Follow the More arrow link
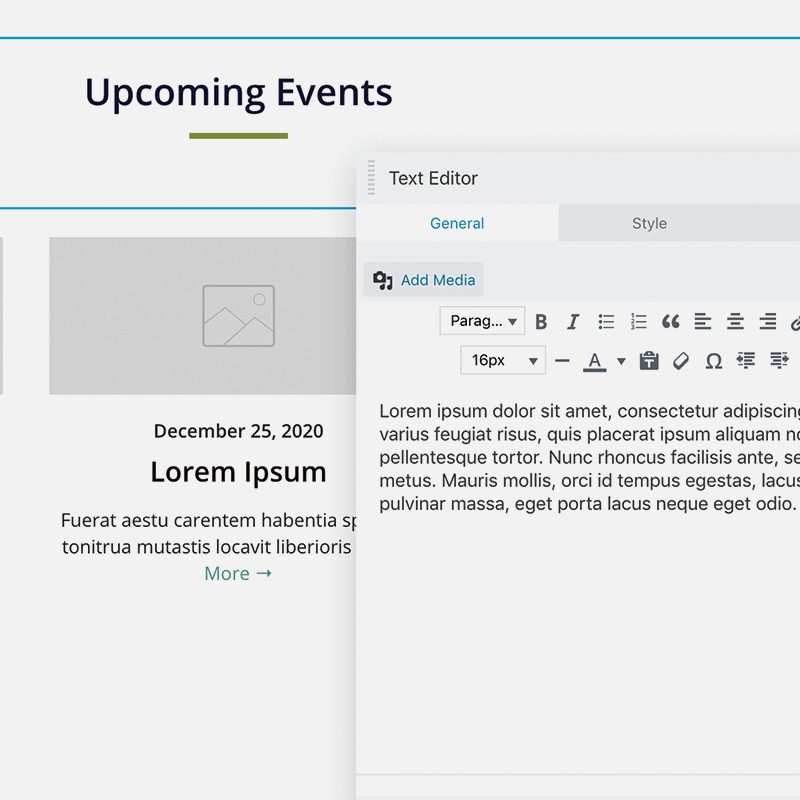 point(238,573)
